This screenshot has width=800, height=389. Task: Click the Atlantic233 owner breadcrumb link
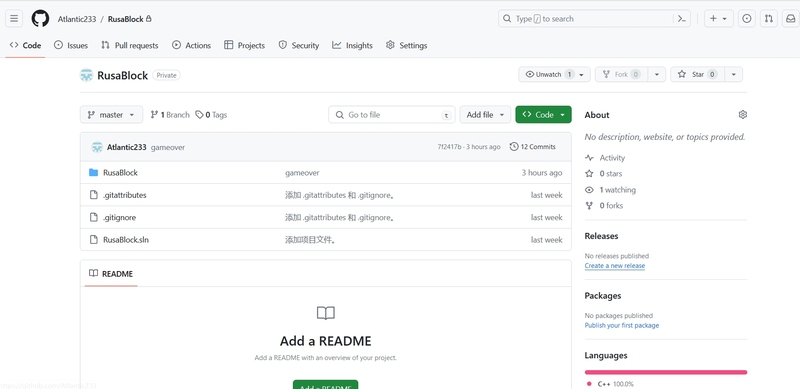click(x=77, y=19)
